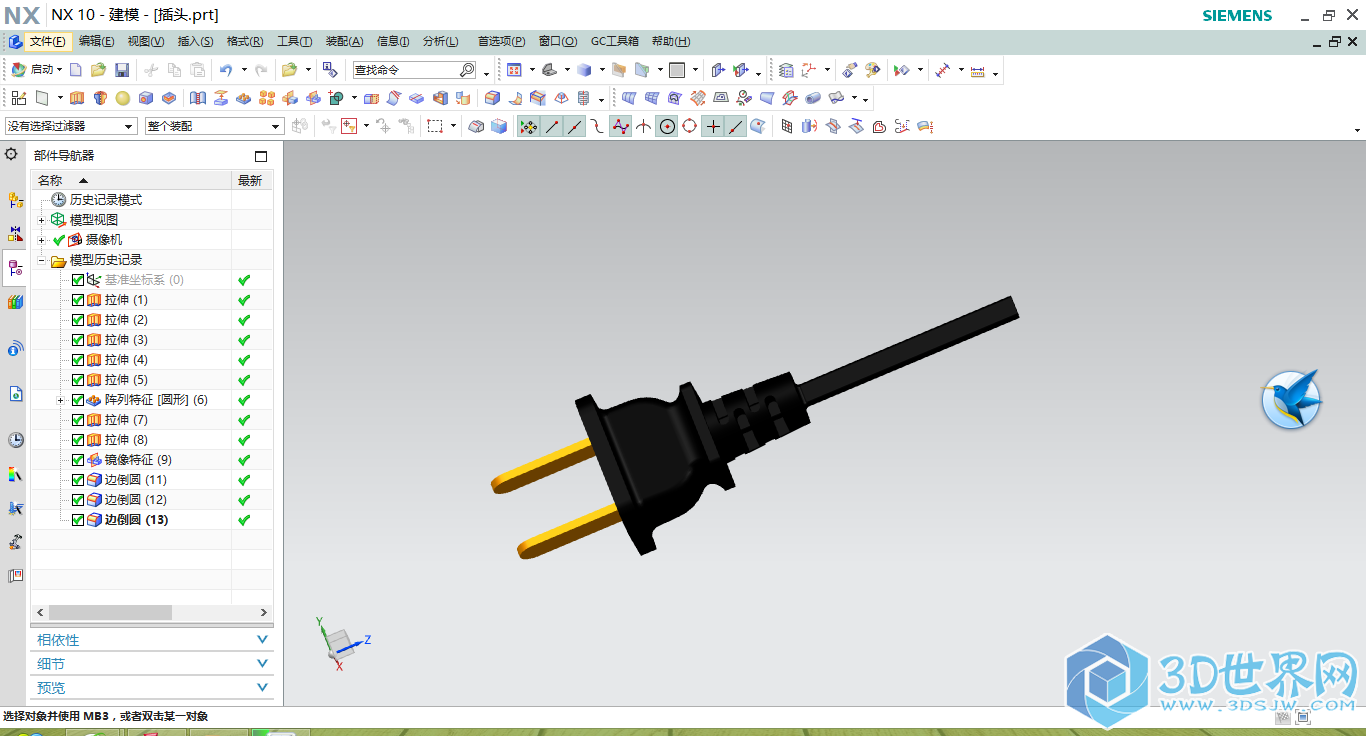Click the New file icon
Image resolution: width=1366 pixels, height=736 pixels.
(x=76, y=70)
